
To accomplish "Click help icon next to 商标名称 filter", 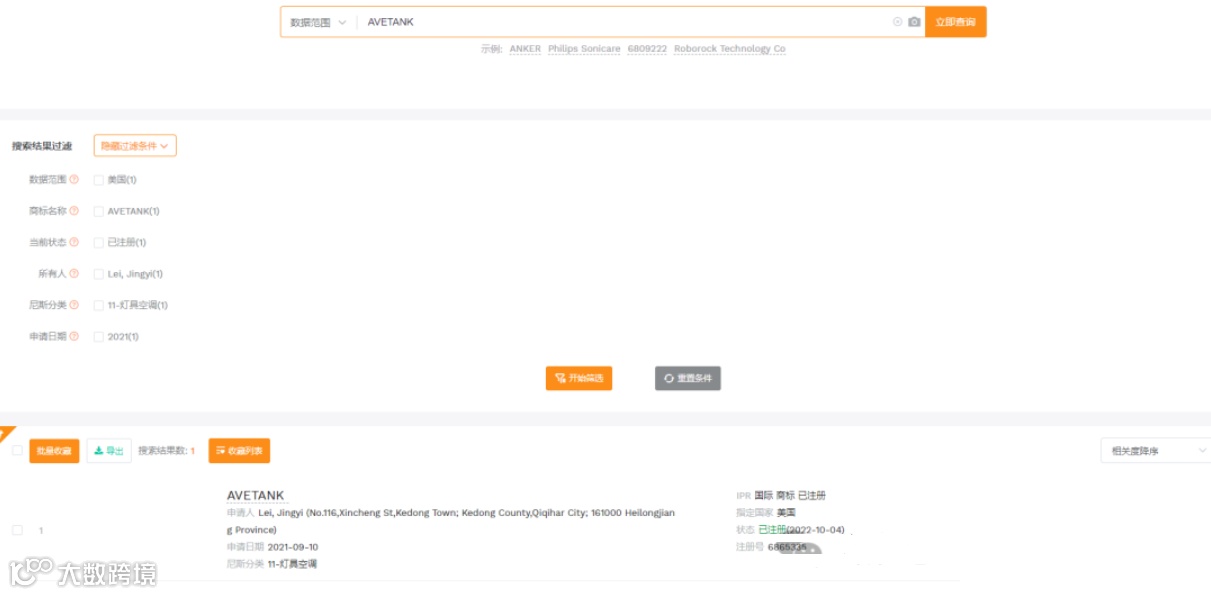I will (x=74, y=211).
